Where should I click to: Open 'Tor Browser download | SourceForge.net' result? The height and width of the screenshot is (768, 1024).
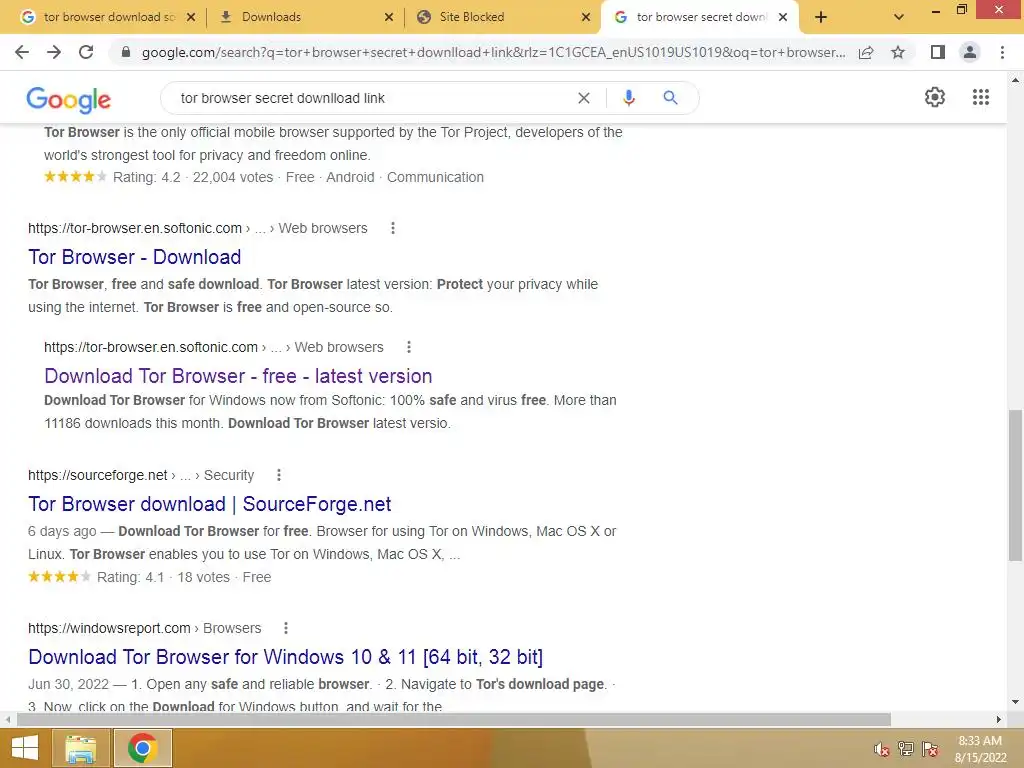(x=210, y=504)
